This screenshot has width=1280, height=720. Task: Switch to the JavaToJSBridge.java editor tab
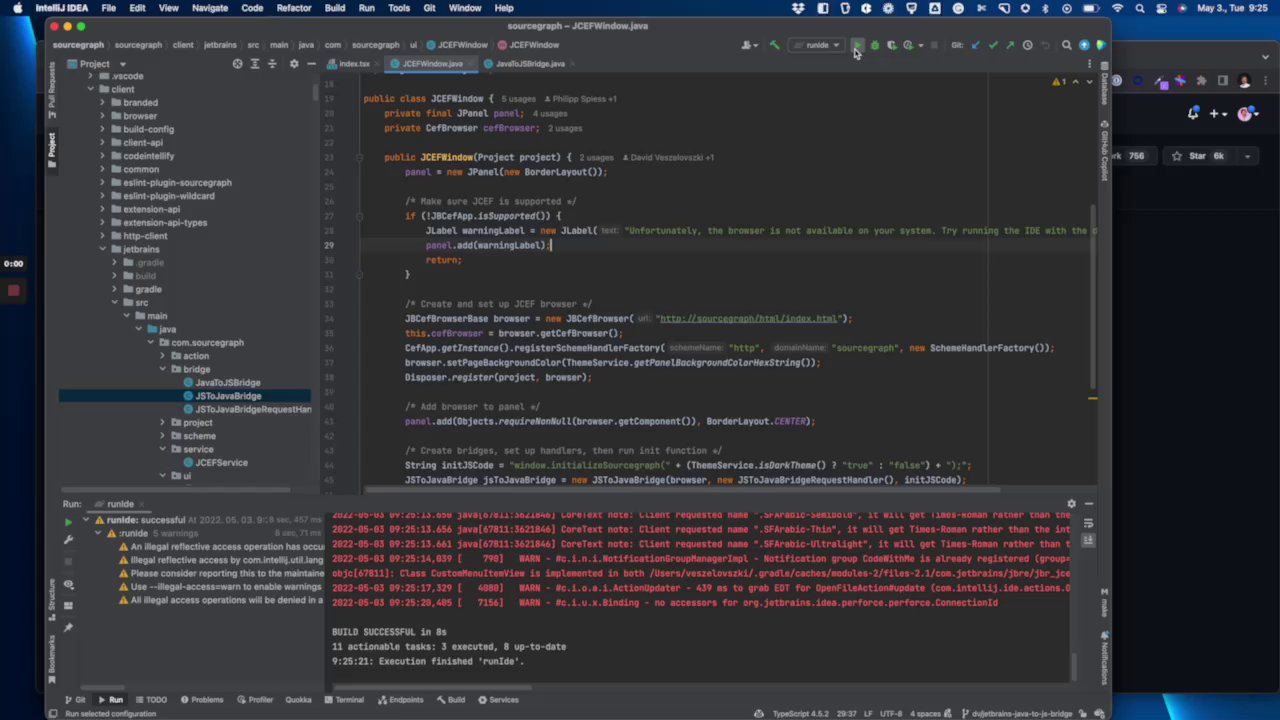click(529, 64)
